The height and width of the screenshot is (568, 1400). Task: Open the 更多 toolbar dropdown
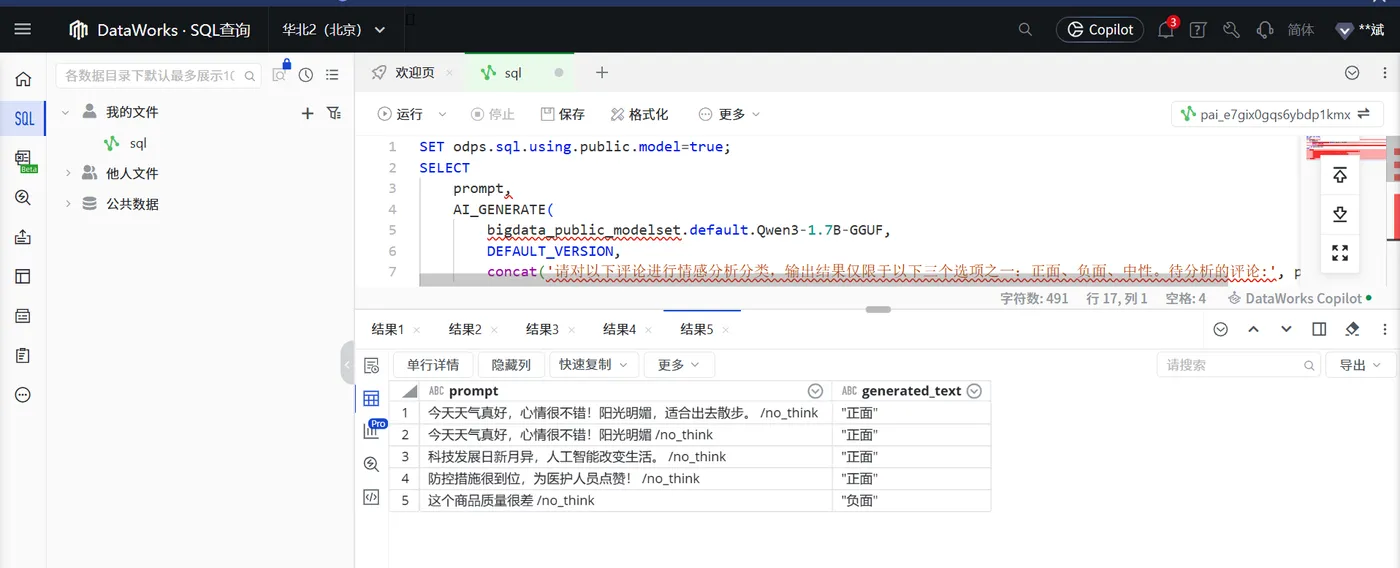(x=730, y=114)
